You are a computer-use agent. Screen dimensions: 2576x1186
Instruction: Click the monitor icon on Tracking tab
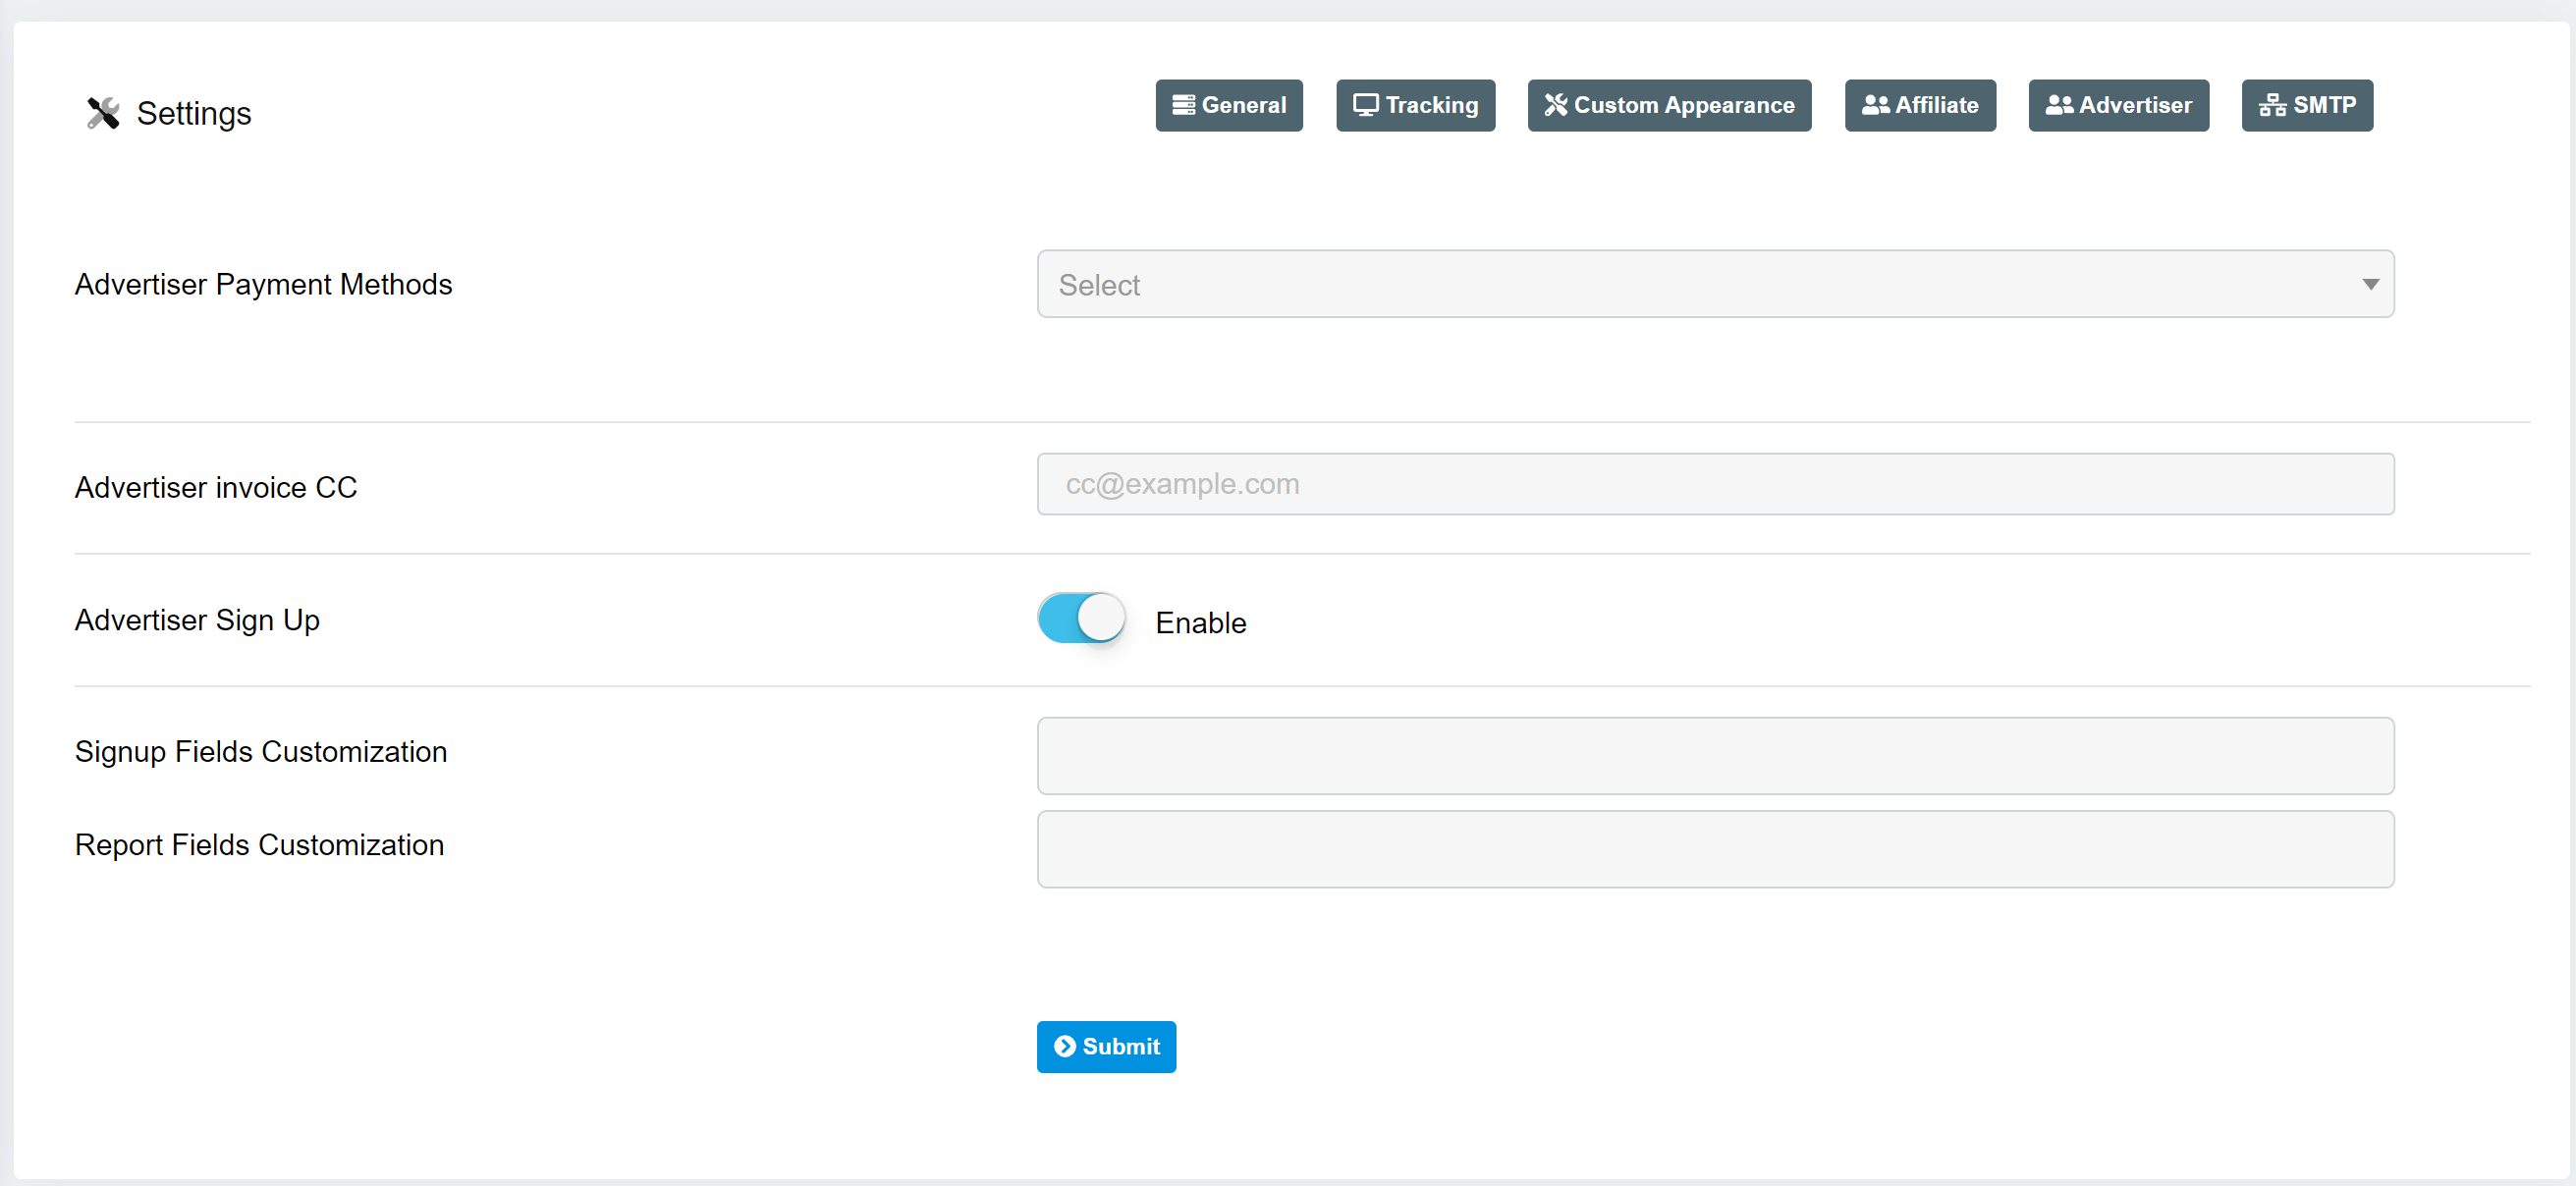click(1365, 105)
